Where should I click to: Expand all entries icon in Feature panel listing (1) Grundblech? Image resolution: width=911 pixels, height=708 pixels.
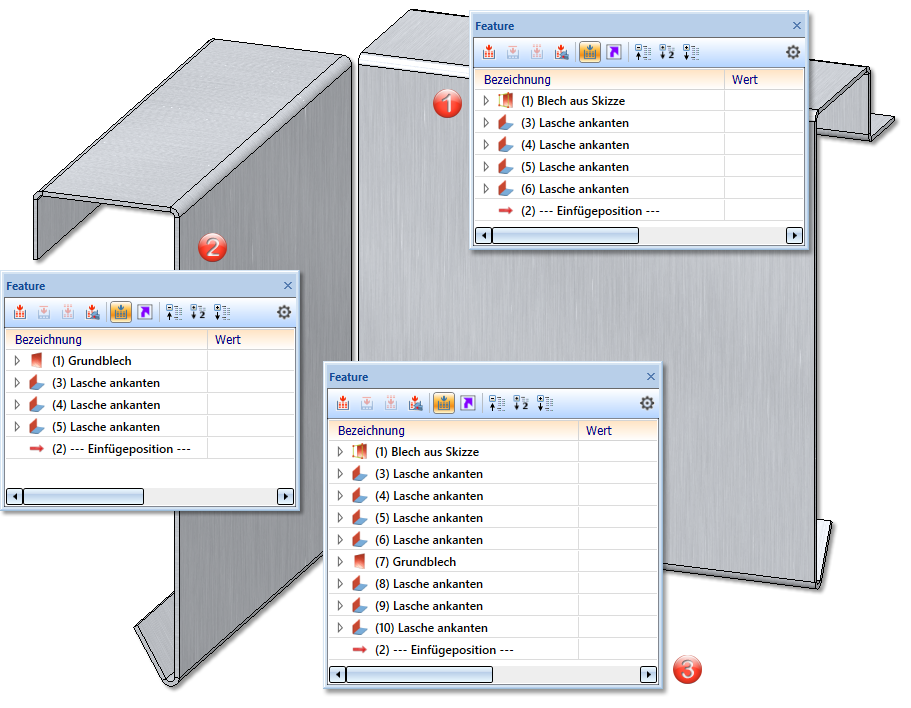coord(222,312)
